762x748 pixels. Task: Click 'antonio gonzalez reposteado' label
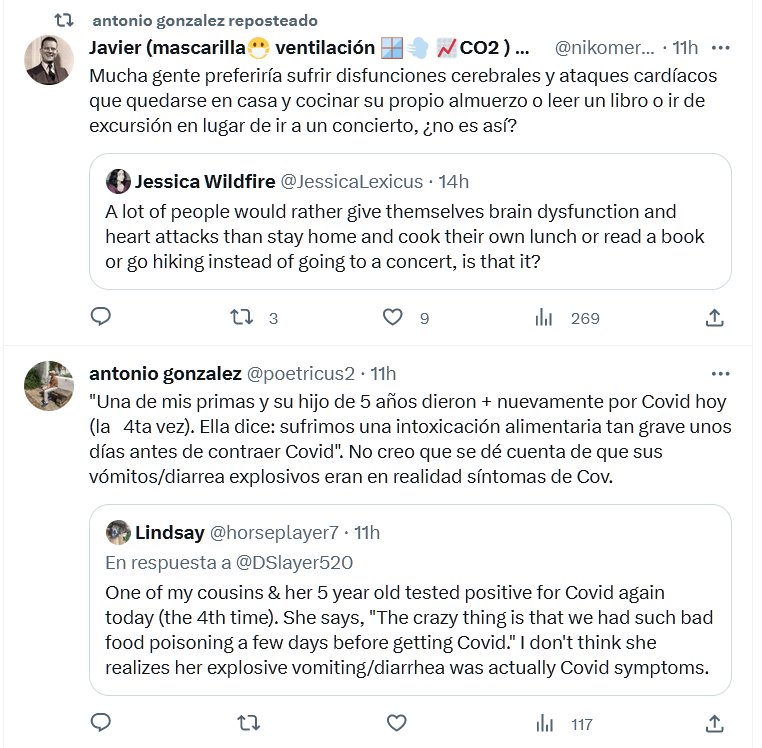pyautogui.click(x=204, y=20)
